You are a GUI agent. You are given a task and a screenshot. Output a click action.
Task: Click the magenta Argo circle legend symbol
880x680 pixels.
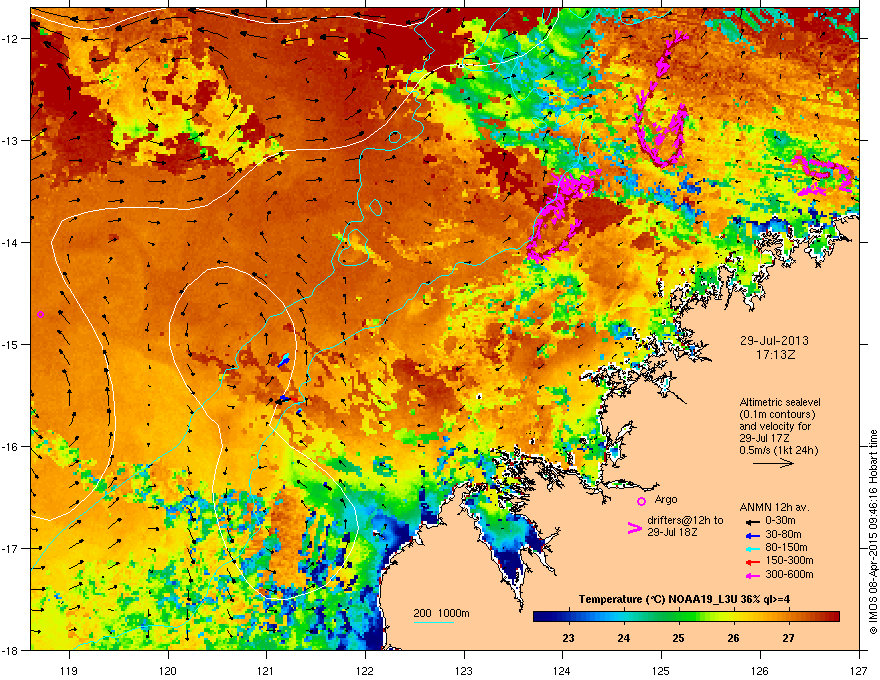(641, 501)
